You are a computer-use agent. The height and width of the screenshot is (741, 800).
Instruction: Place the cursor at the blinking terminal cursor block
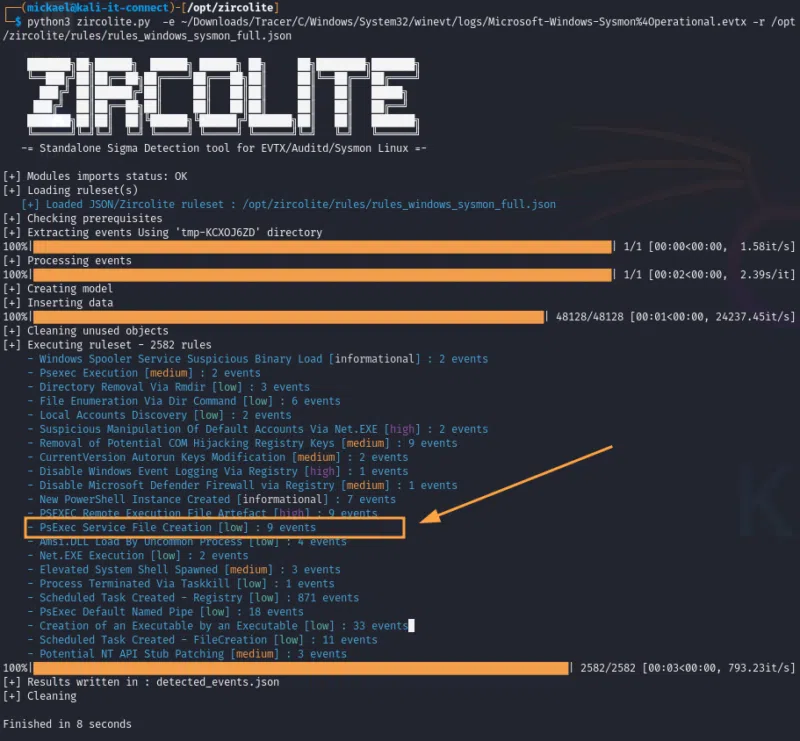point(410,625)
